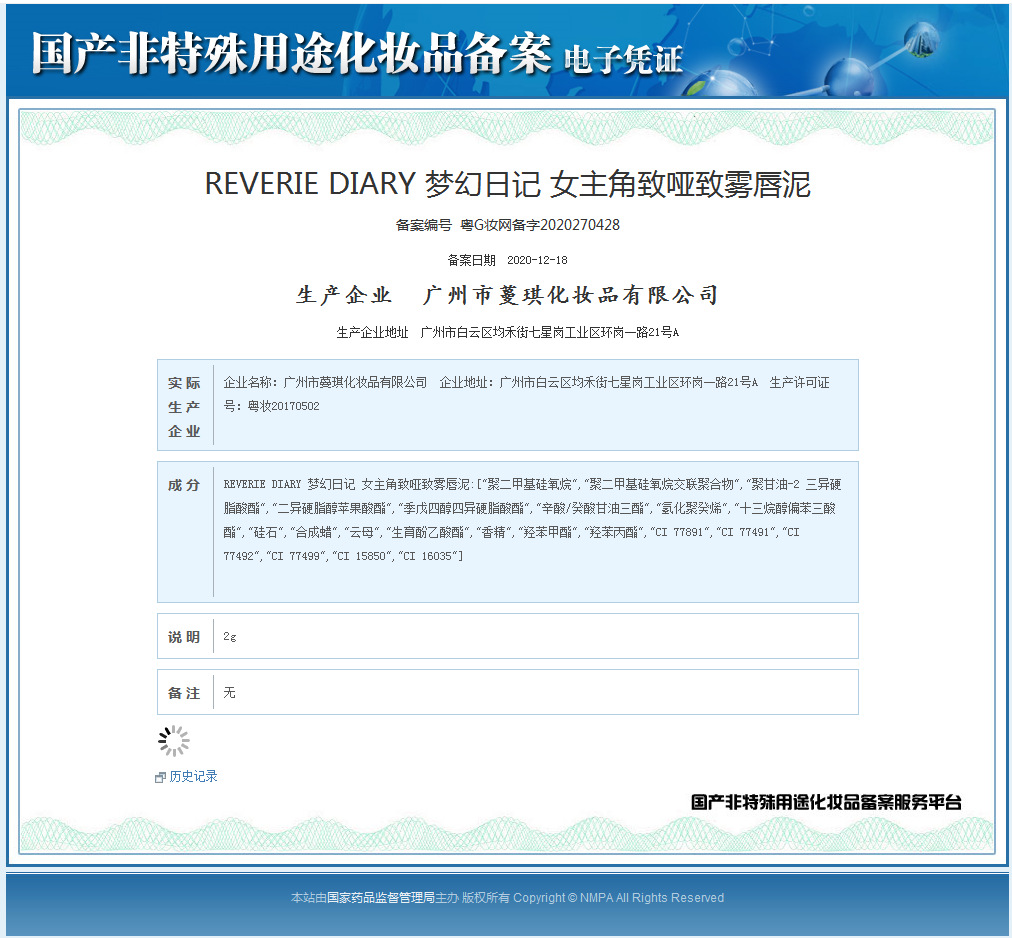Click the 无 remark value

[x=229, y=693]
